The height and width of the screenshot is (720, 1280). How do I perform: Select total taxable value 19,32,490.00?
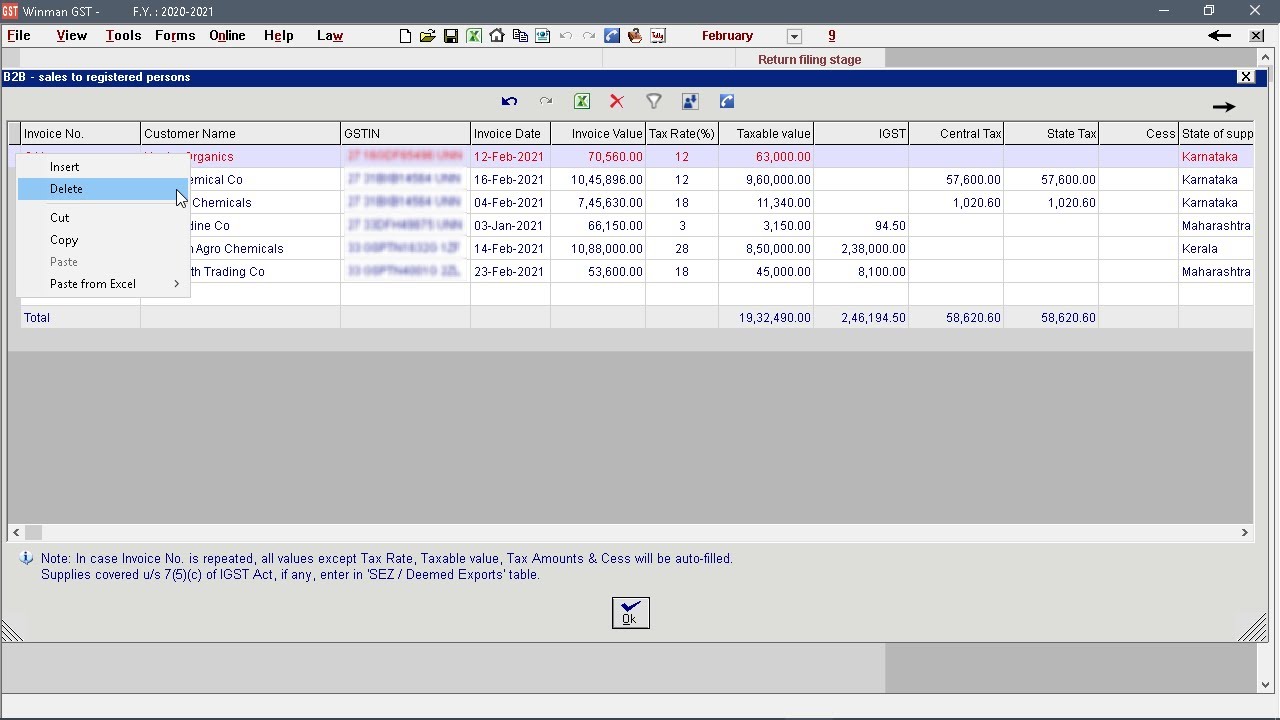(766, 318)
